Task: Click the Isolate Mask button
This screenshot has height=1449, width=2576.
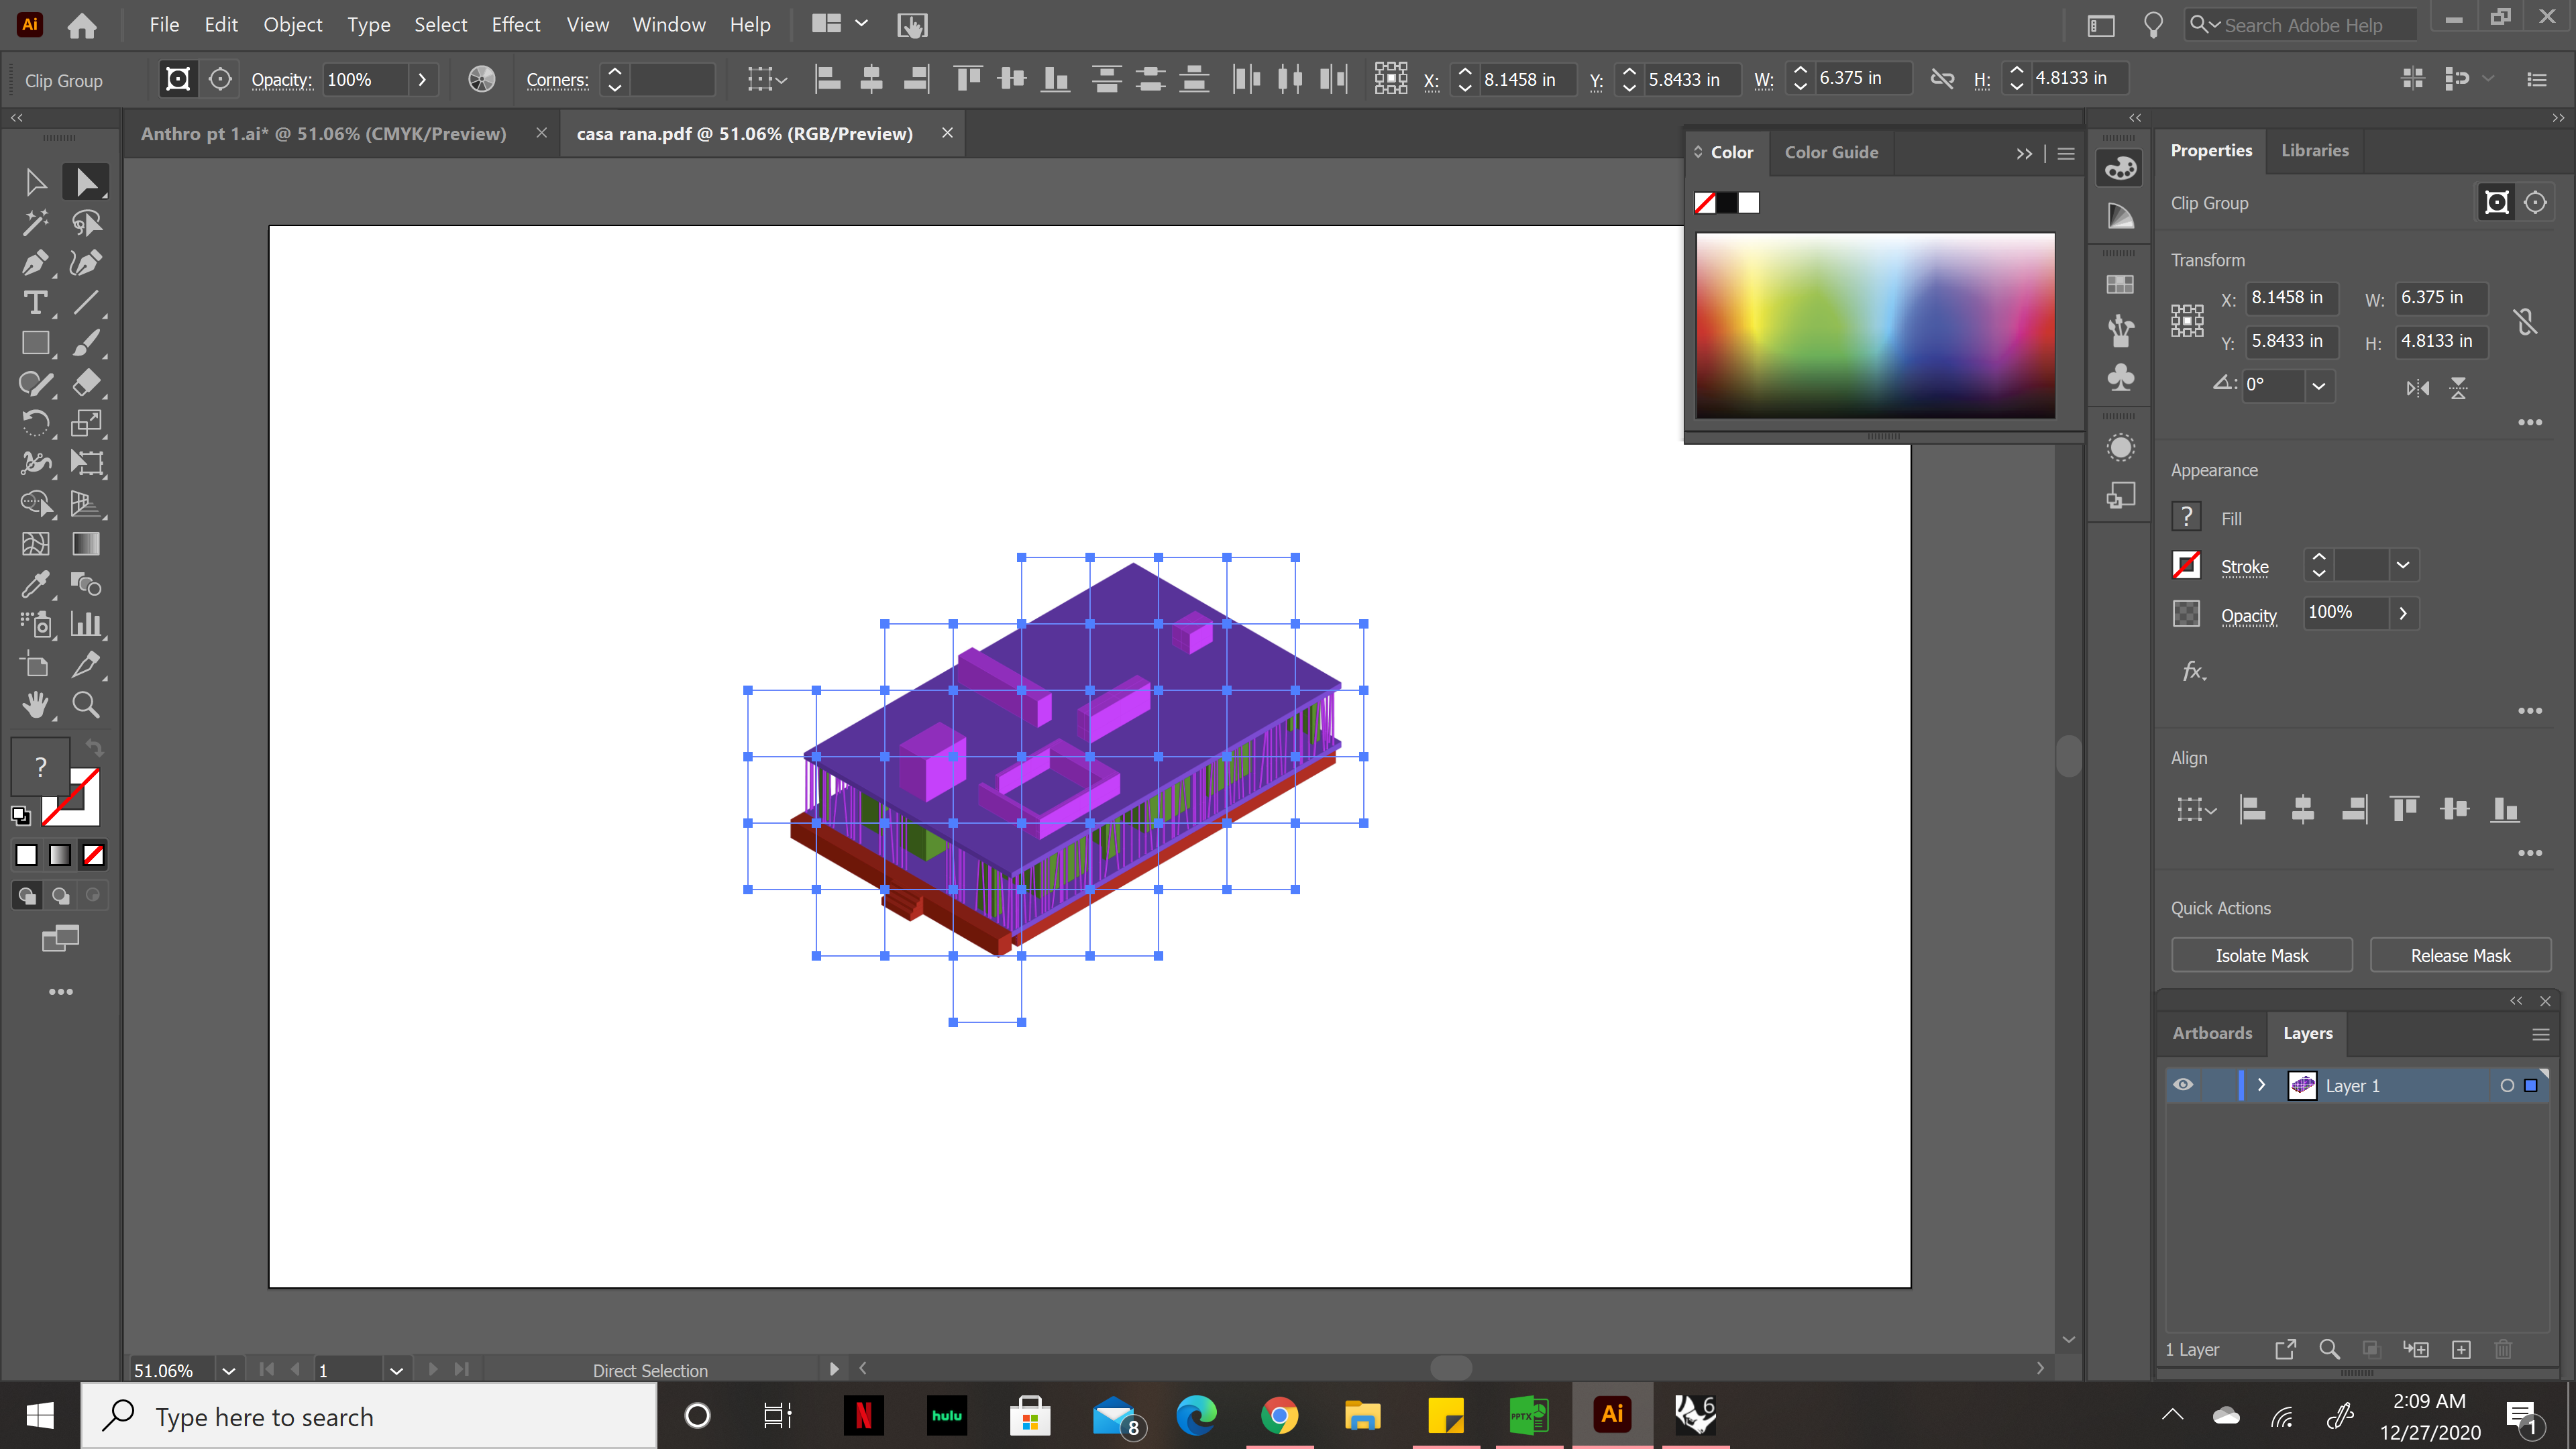Action: [2262, 954]
